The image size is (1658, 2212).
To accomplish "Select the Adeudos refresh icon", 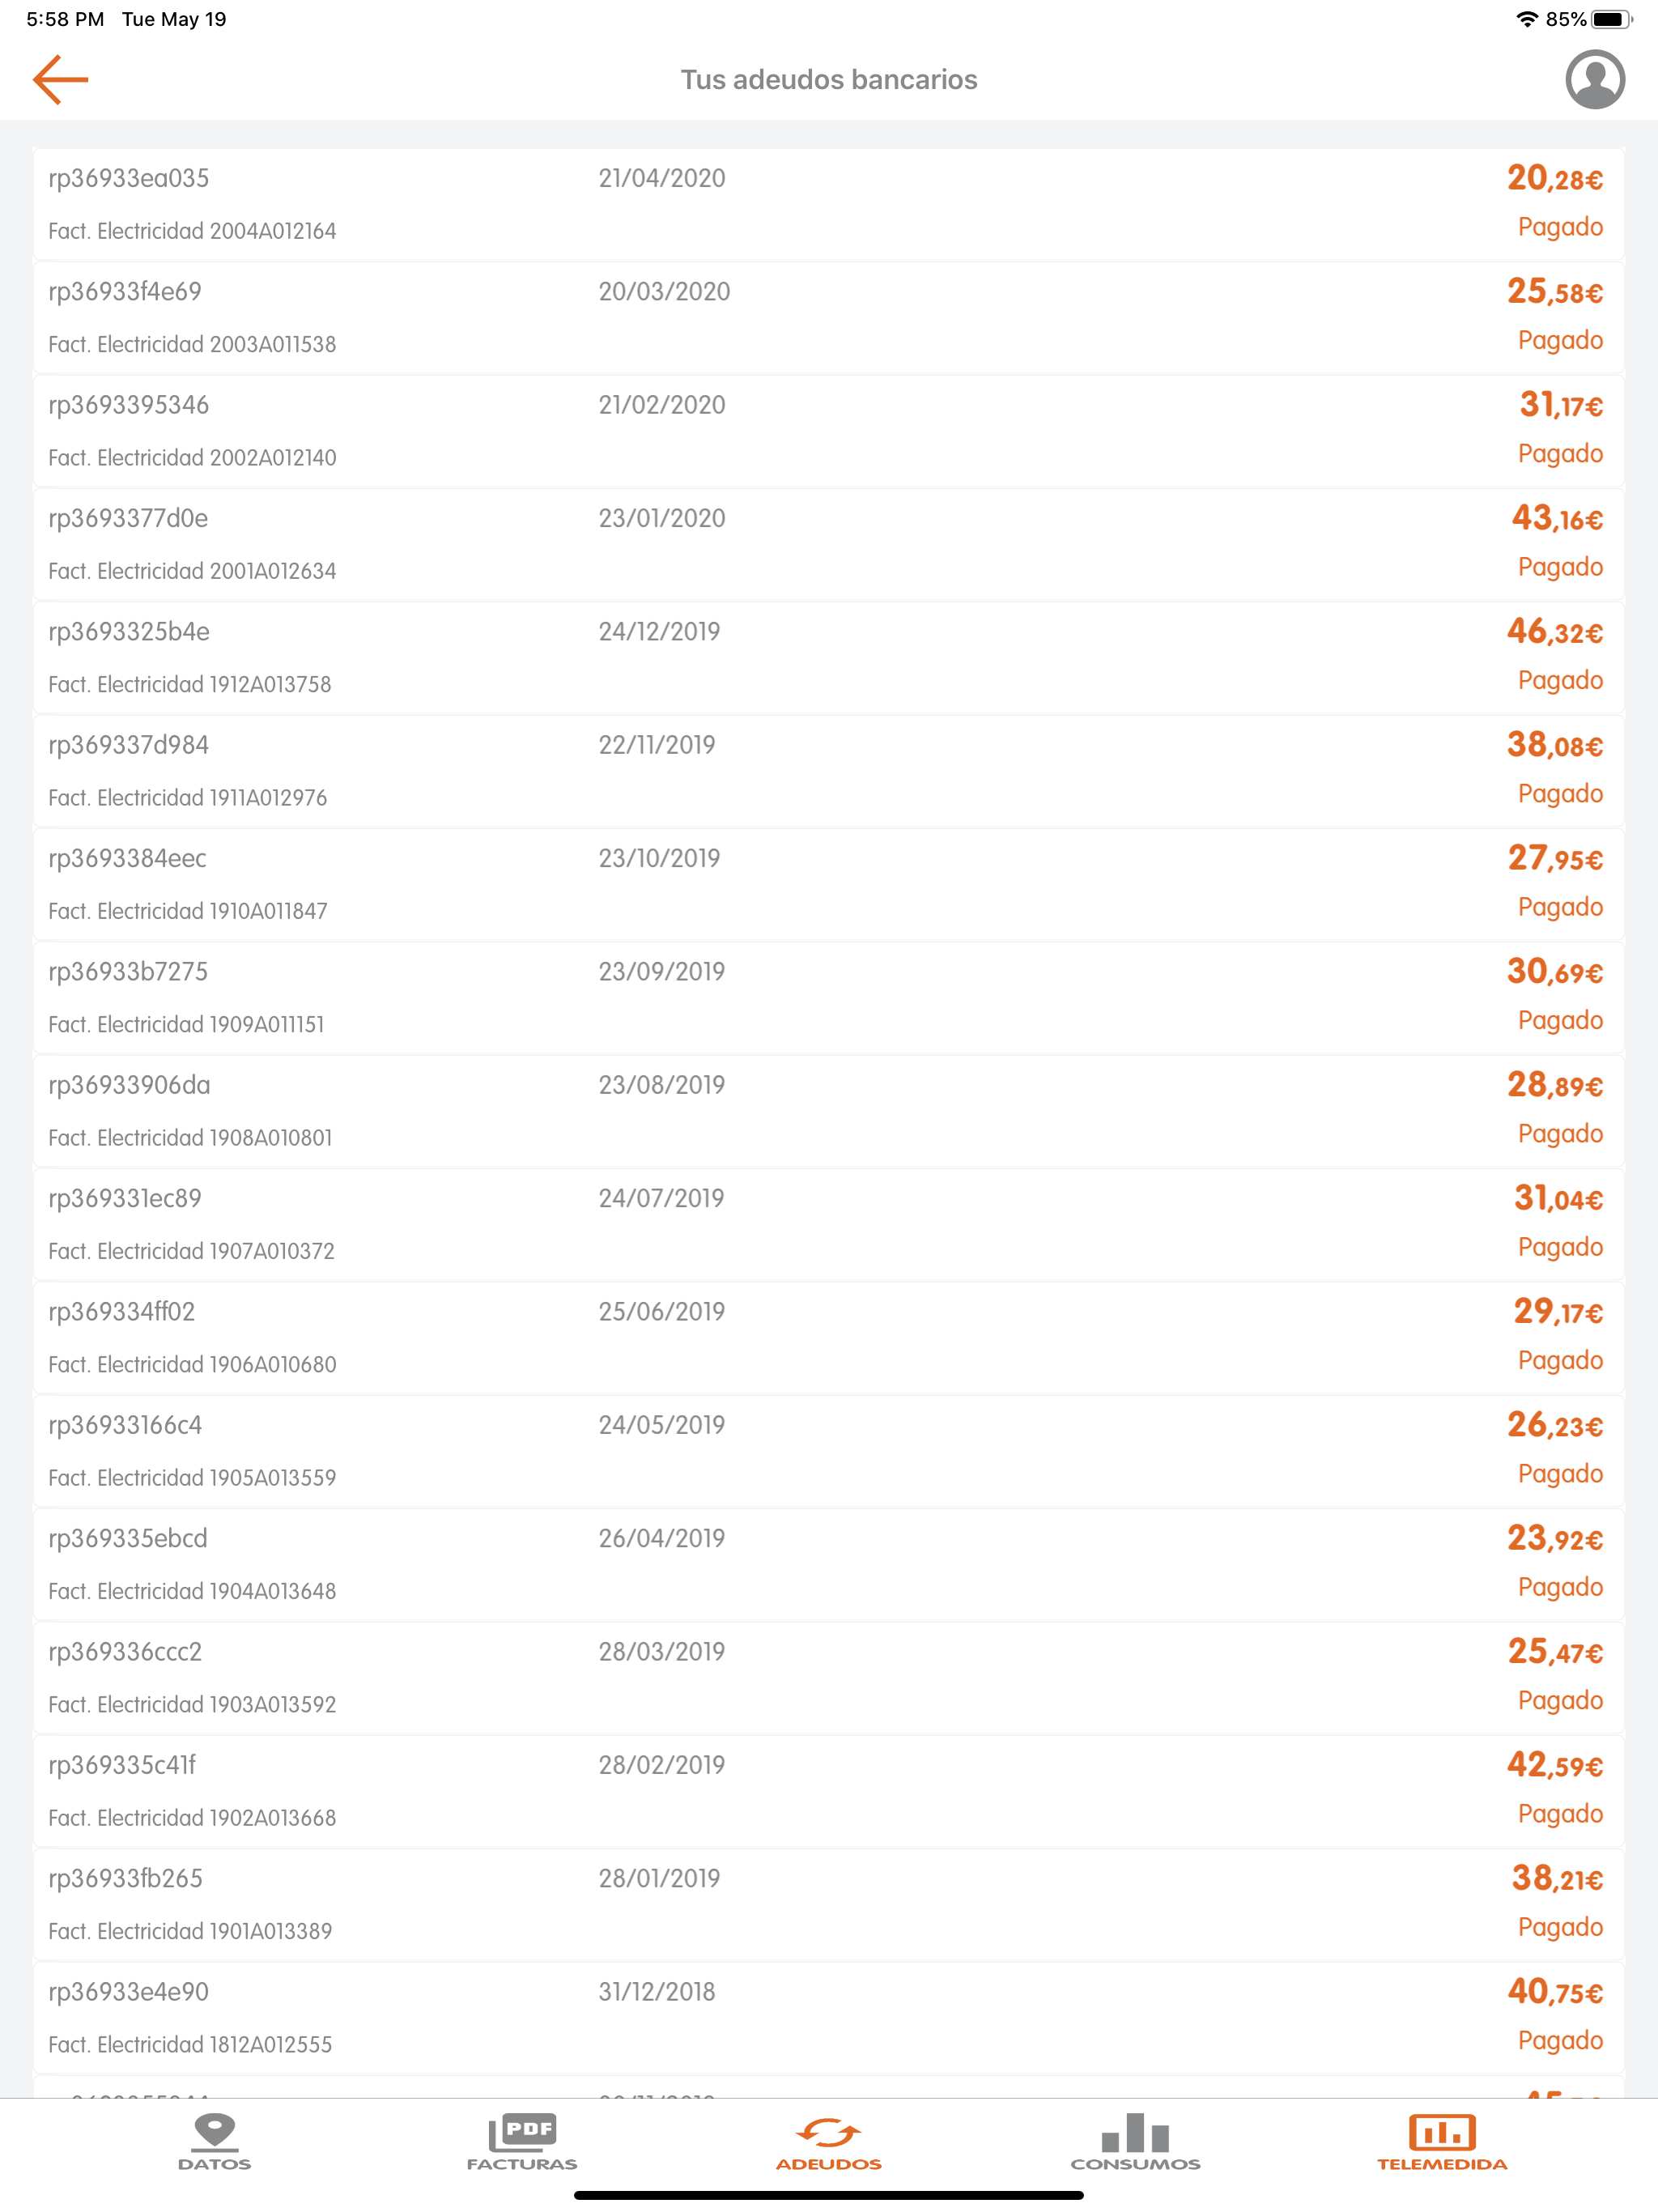I will (828, 2133).
